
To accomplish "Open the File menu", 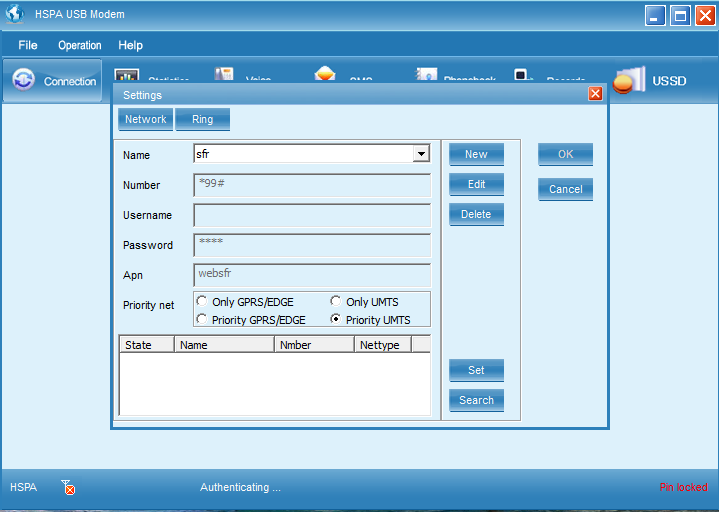I will pyautogui.click(x=28, y=45).
